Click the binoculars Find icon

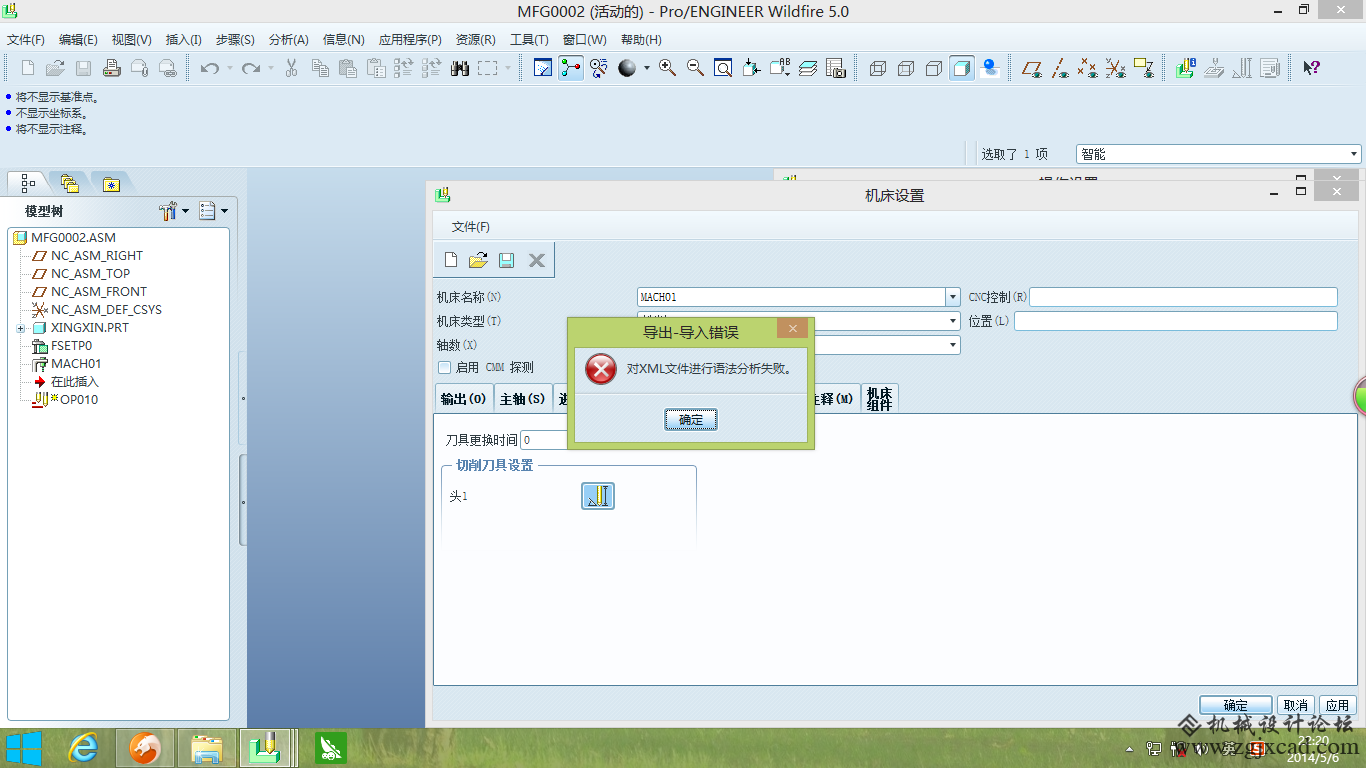[x=460, y=68]
